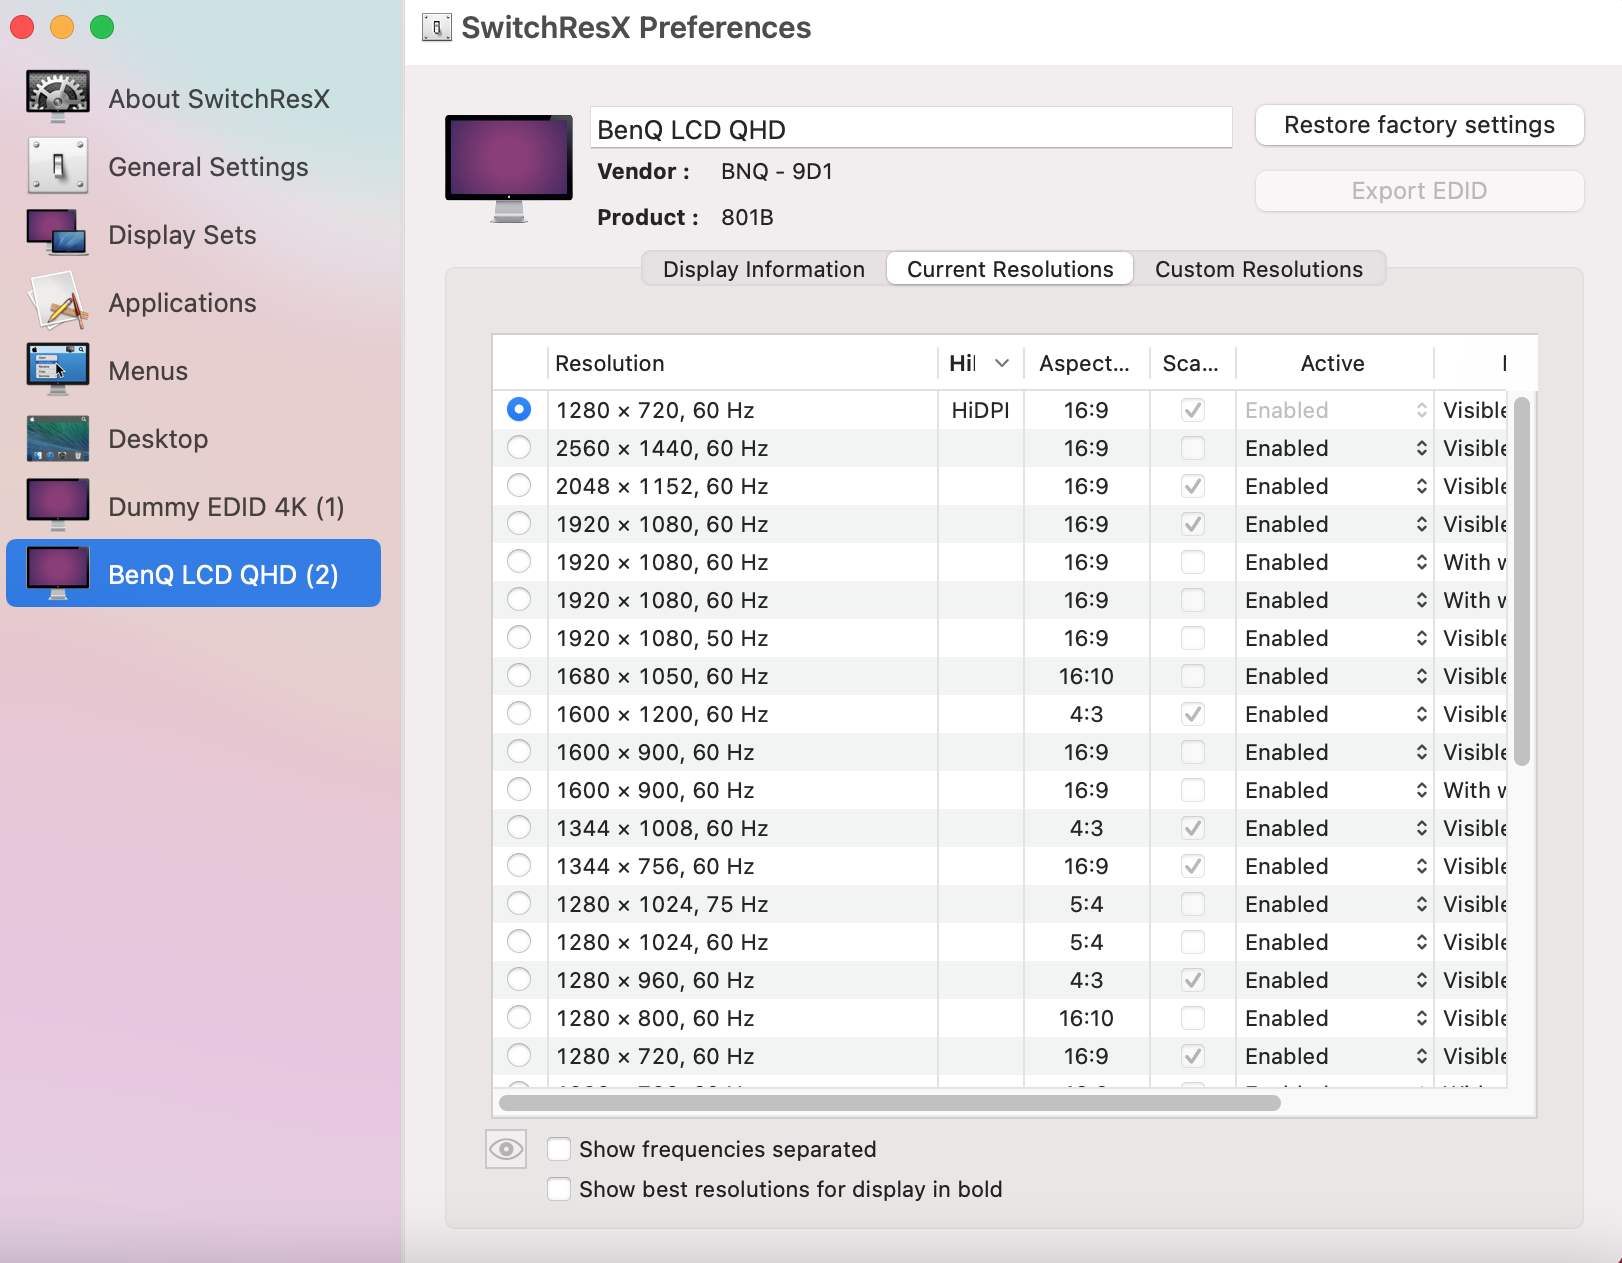Open the Custom Resolutions tab
Screen dimensions: 1622x1263
point(1258,269)
